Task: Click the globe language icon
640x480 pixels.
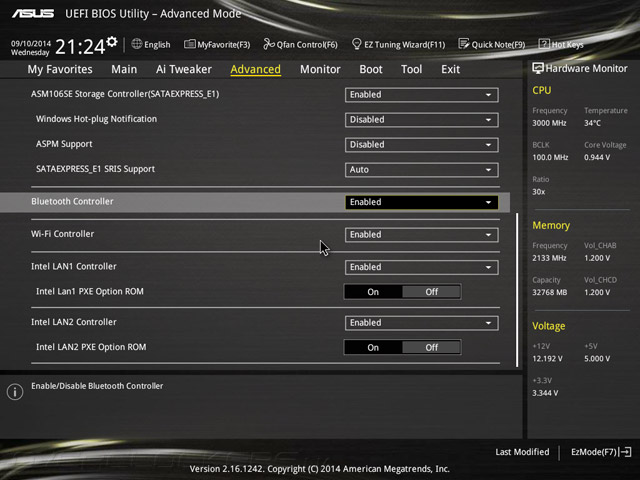Action: point(137,44)
